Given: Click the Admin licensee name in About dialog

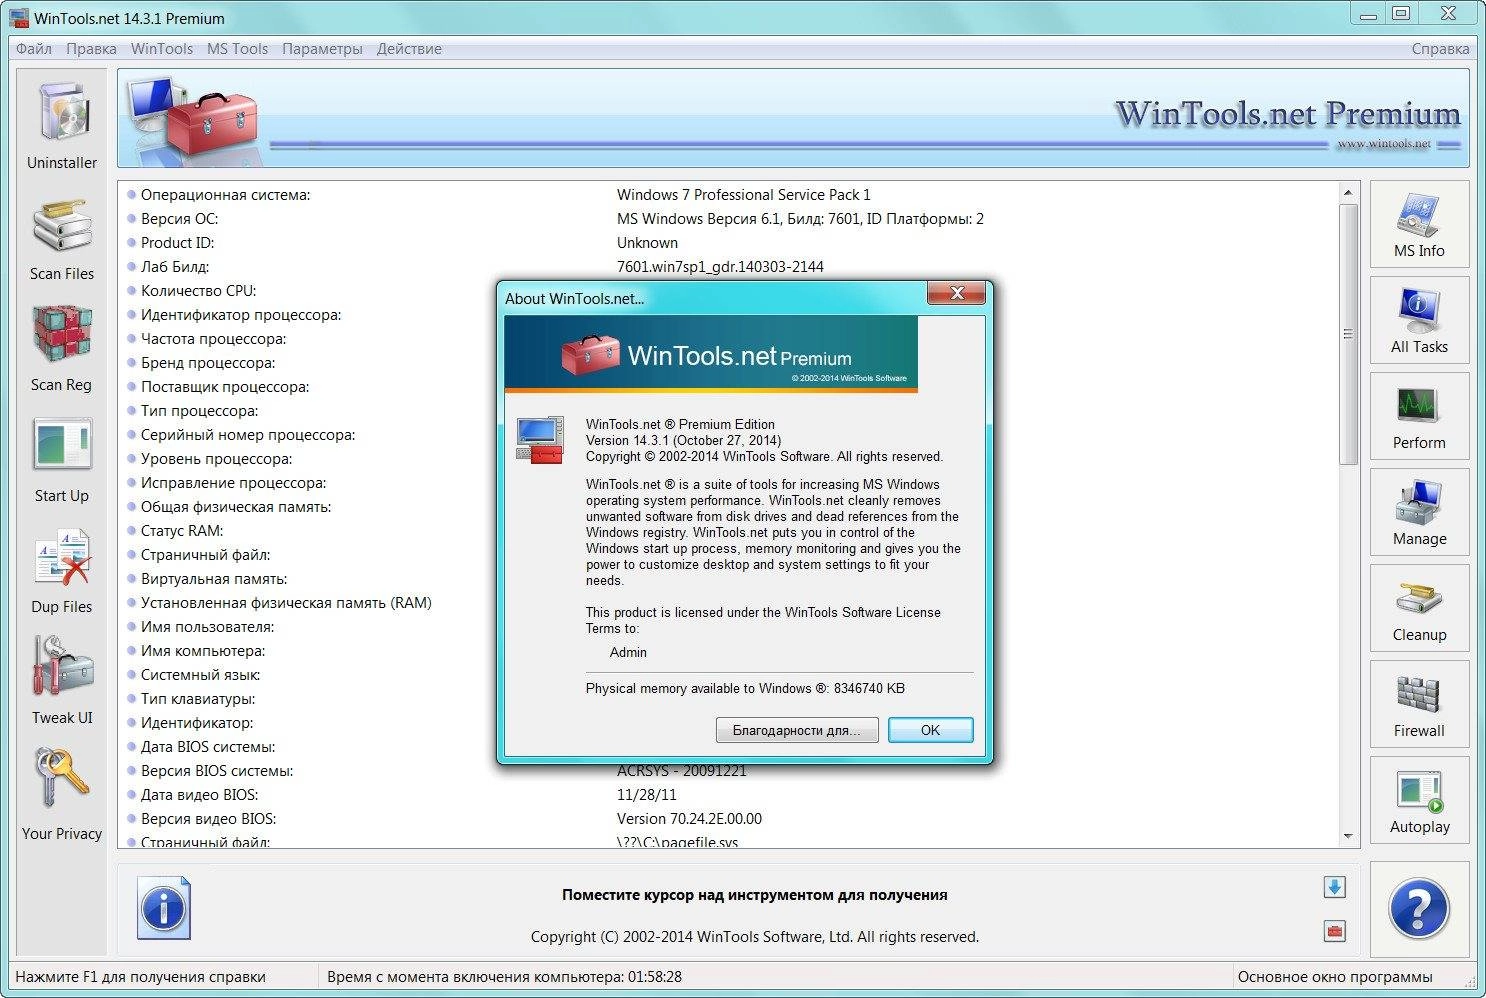Looking at the screenshot, I should pyautogui.click(x=628, y=652).
